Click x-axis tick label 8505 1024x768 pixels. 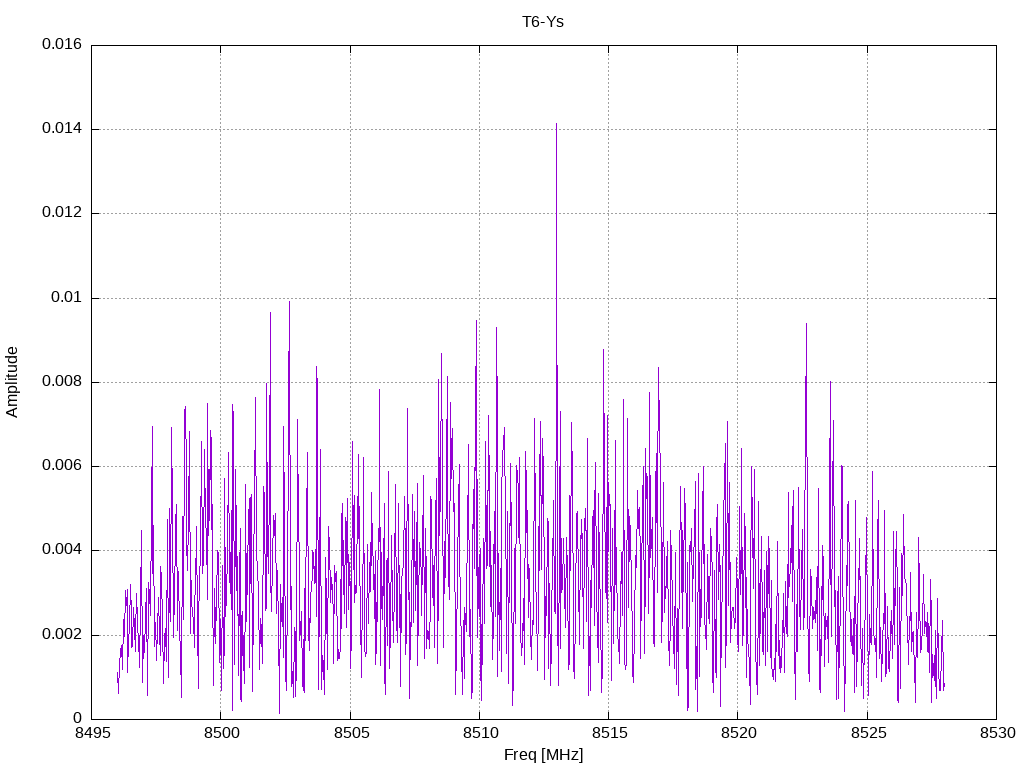tap(351, 733)
